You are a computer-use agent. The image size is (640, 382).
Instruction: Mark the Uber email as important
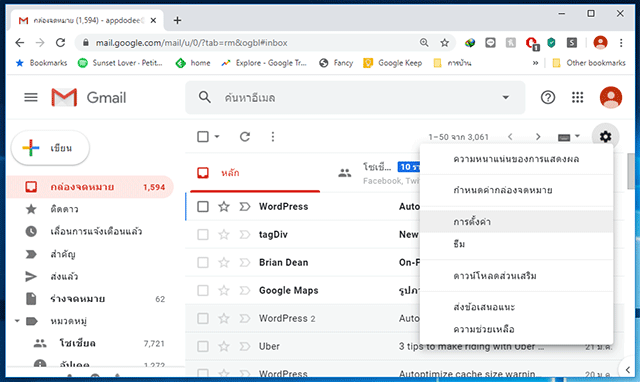pyautogui.click(x=244, y=346)
